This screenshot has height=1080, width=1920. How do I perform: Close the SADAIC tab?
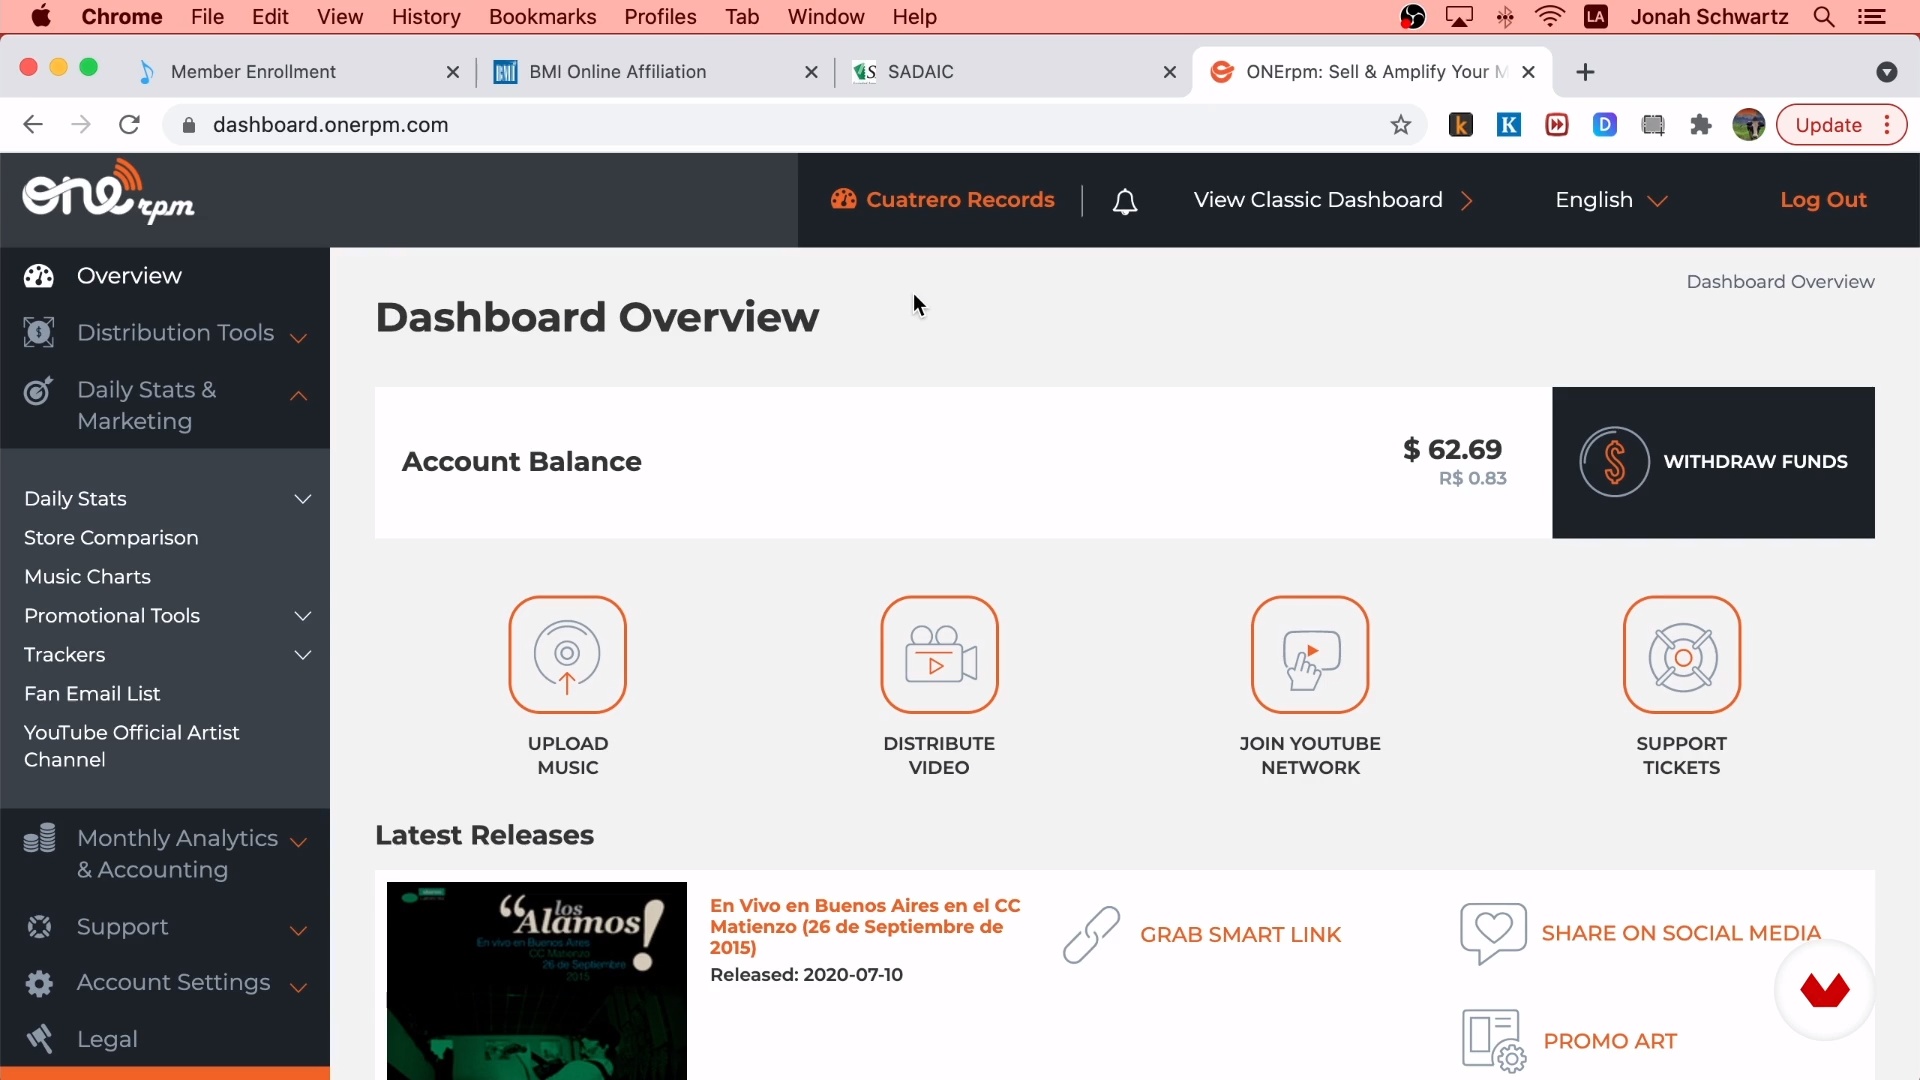(x=1170, y=72)
